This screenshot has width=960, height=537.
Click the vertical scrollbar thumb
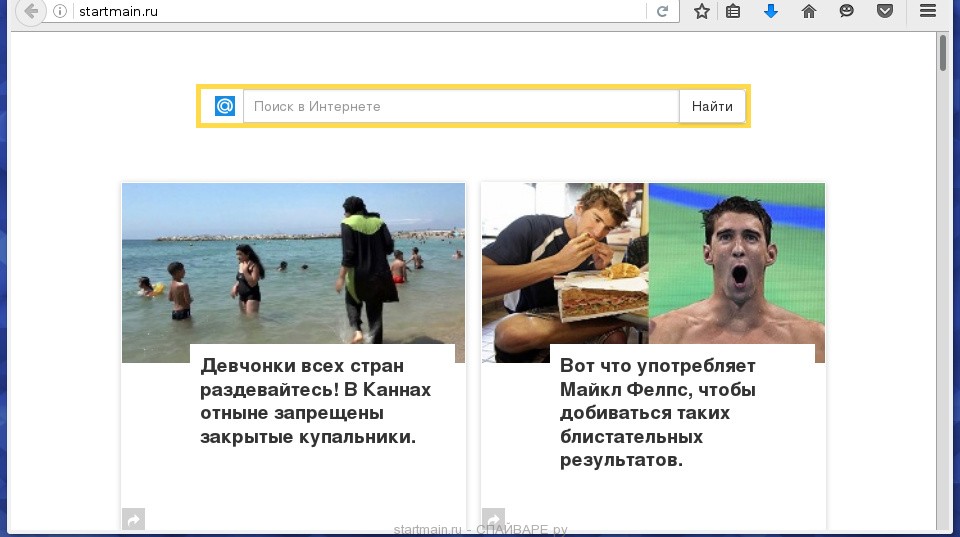coord(943,53)
